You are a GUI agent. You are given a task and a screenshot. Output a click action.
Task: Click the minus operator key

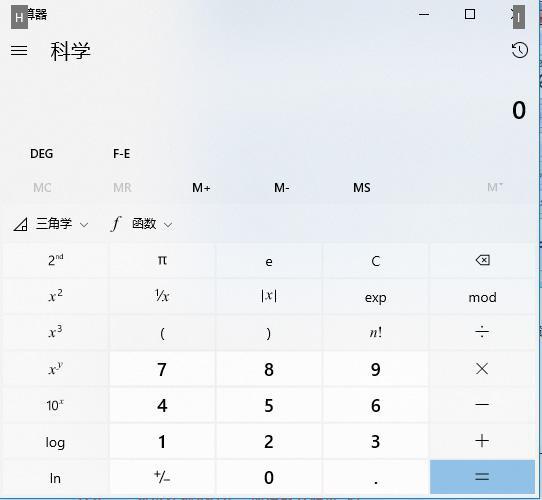pyautogui.click(x=482, y=405)
